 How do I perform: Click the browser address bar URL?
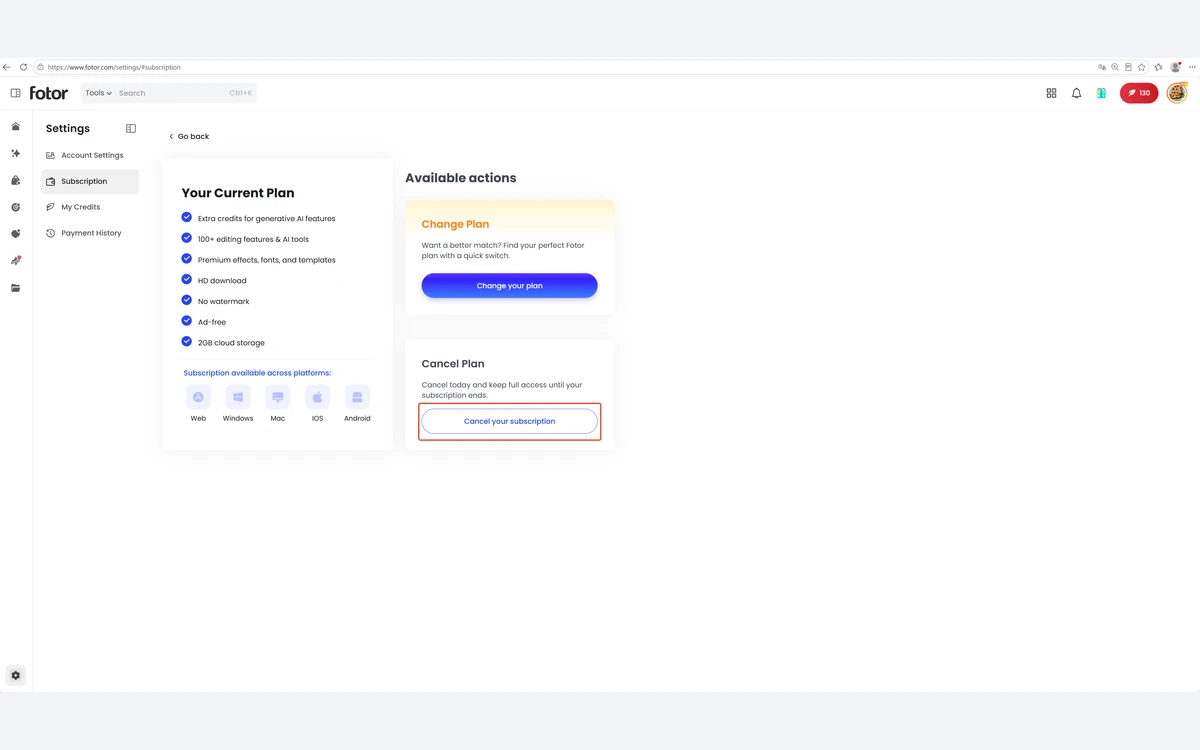coord(114,67)
